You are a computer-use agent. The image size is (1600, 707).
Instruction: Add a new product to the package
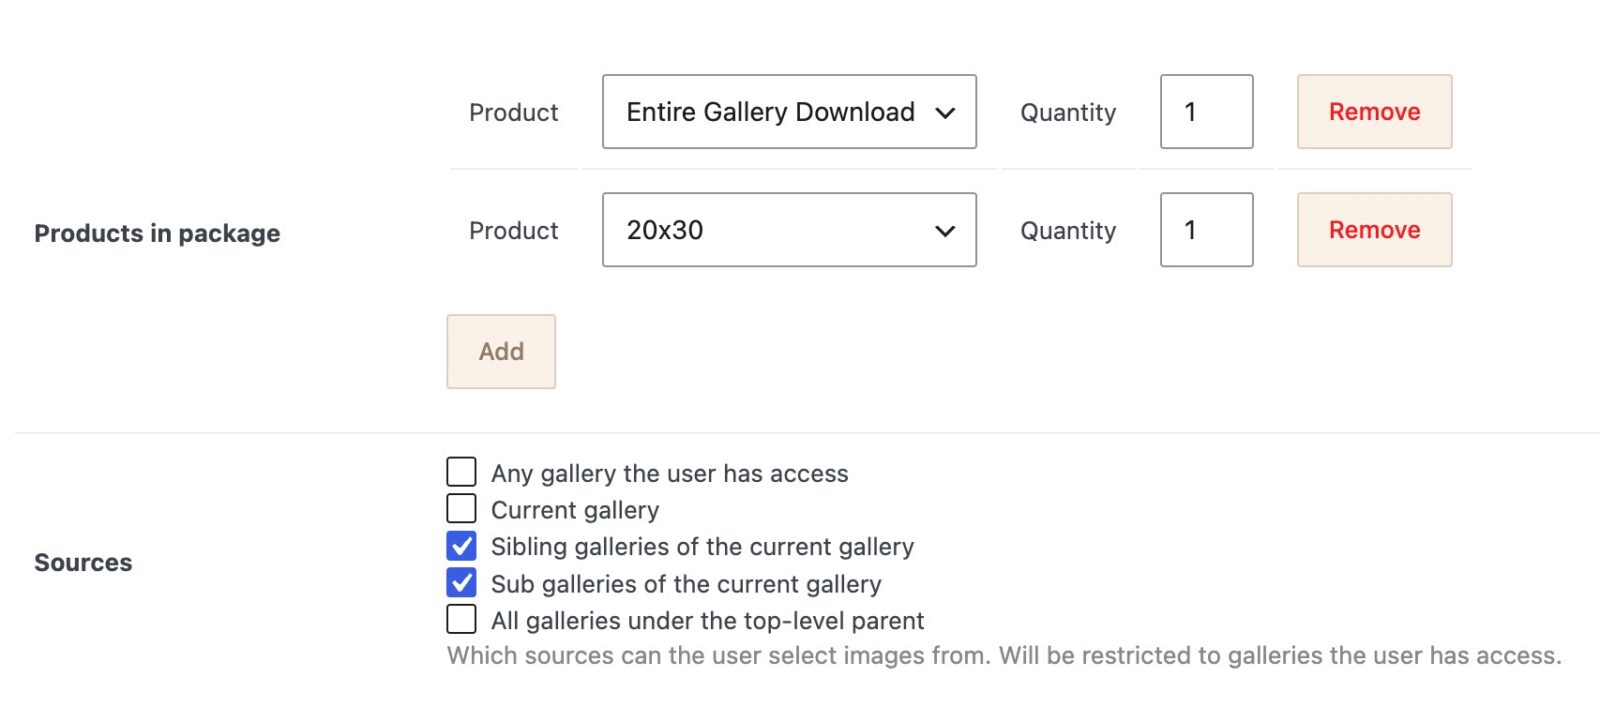501,351
